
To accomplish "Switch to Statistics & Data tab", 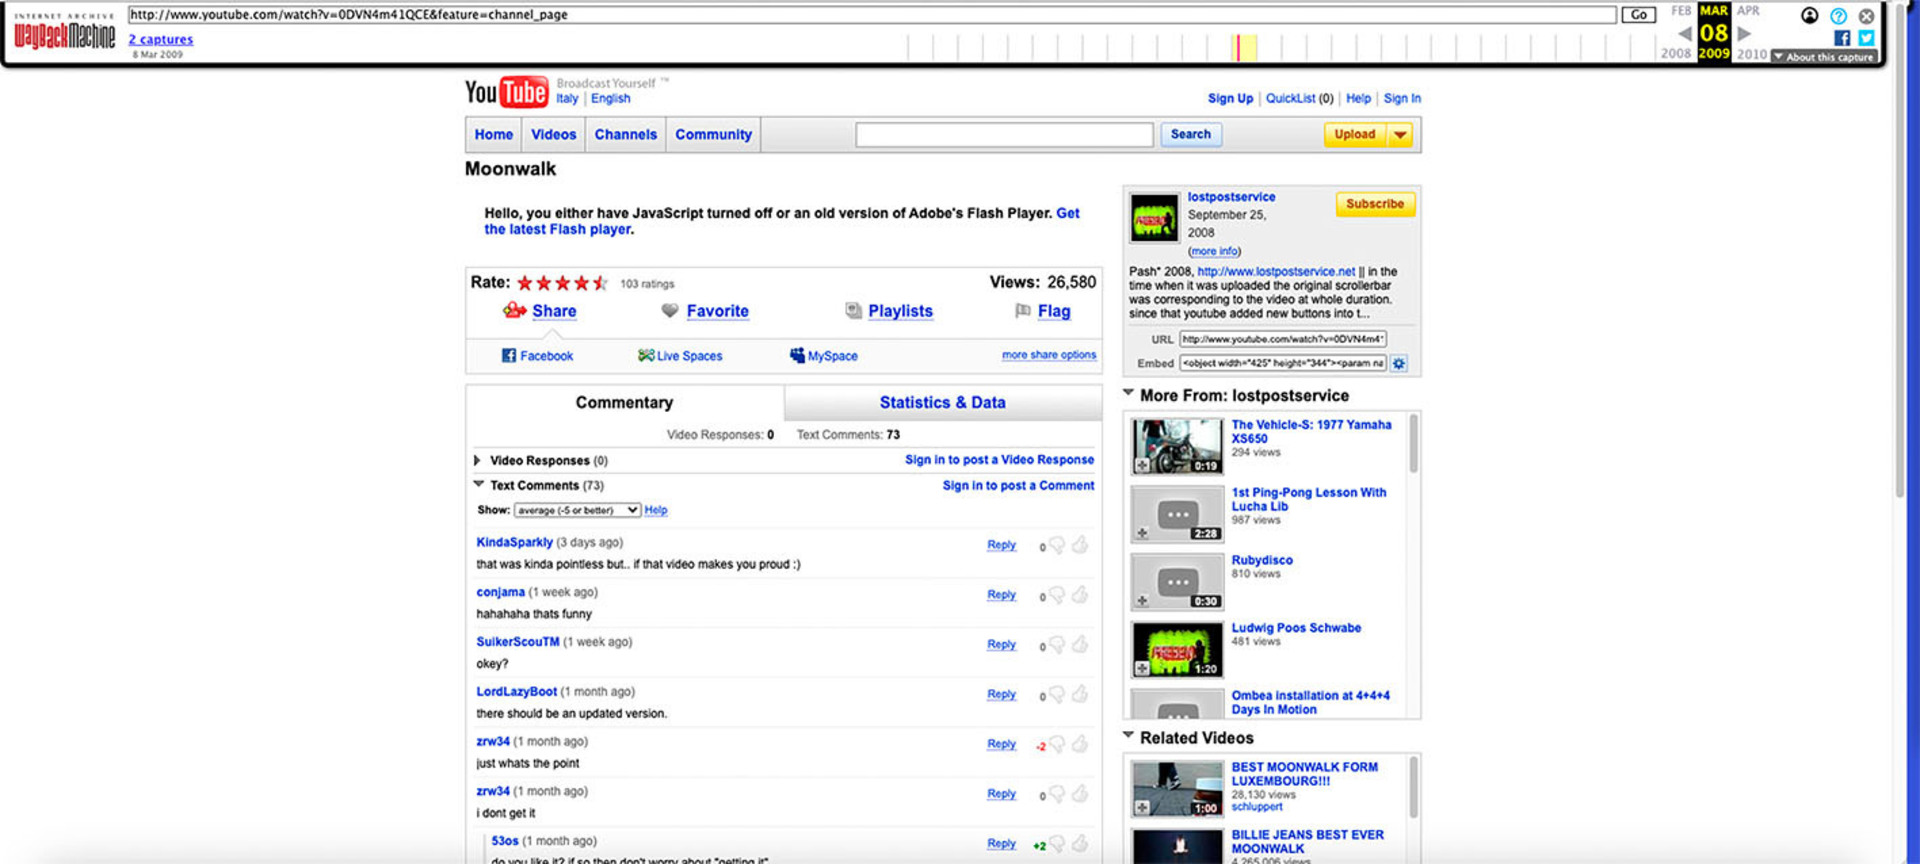I will [x=943, y=402].
